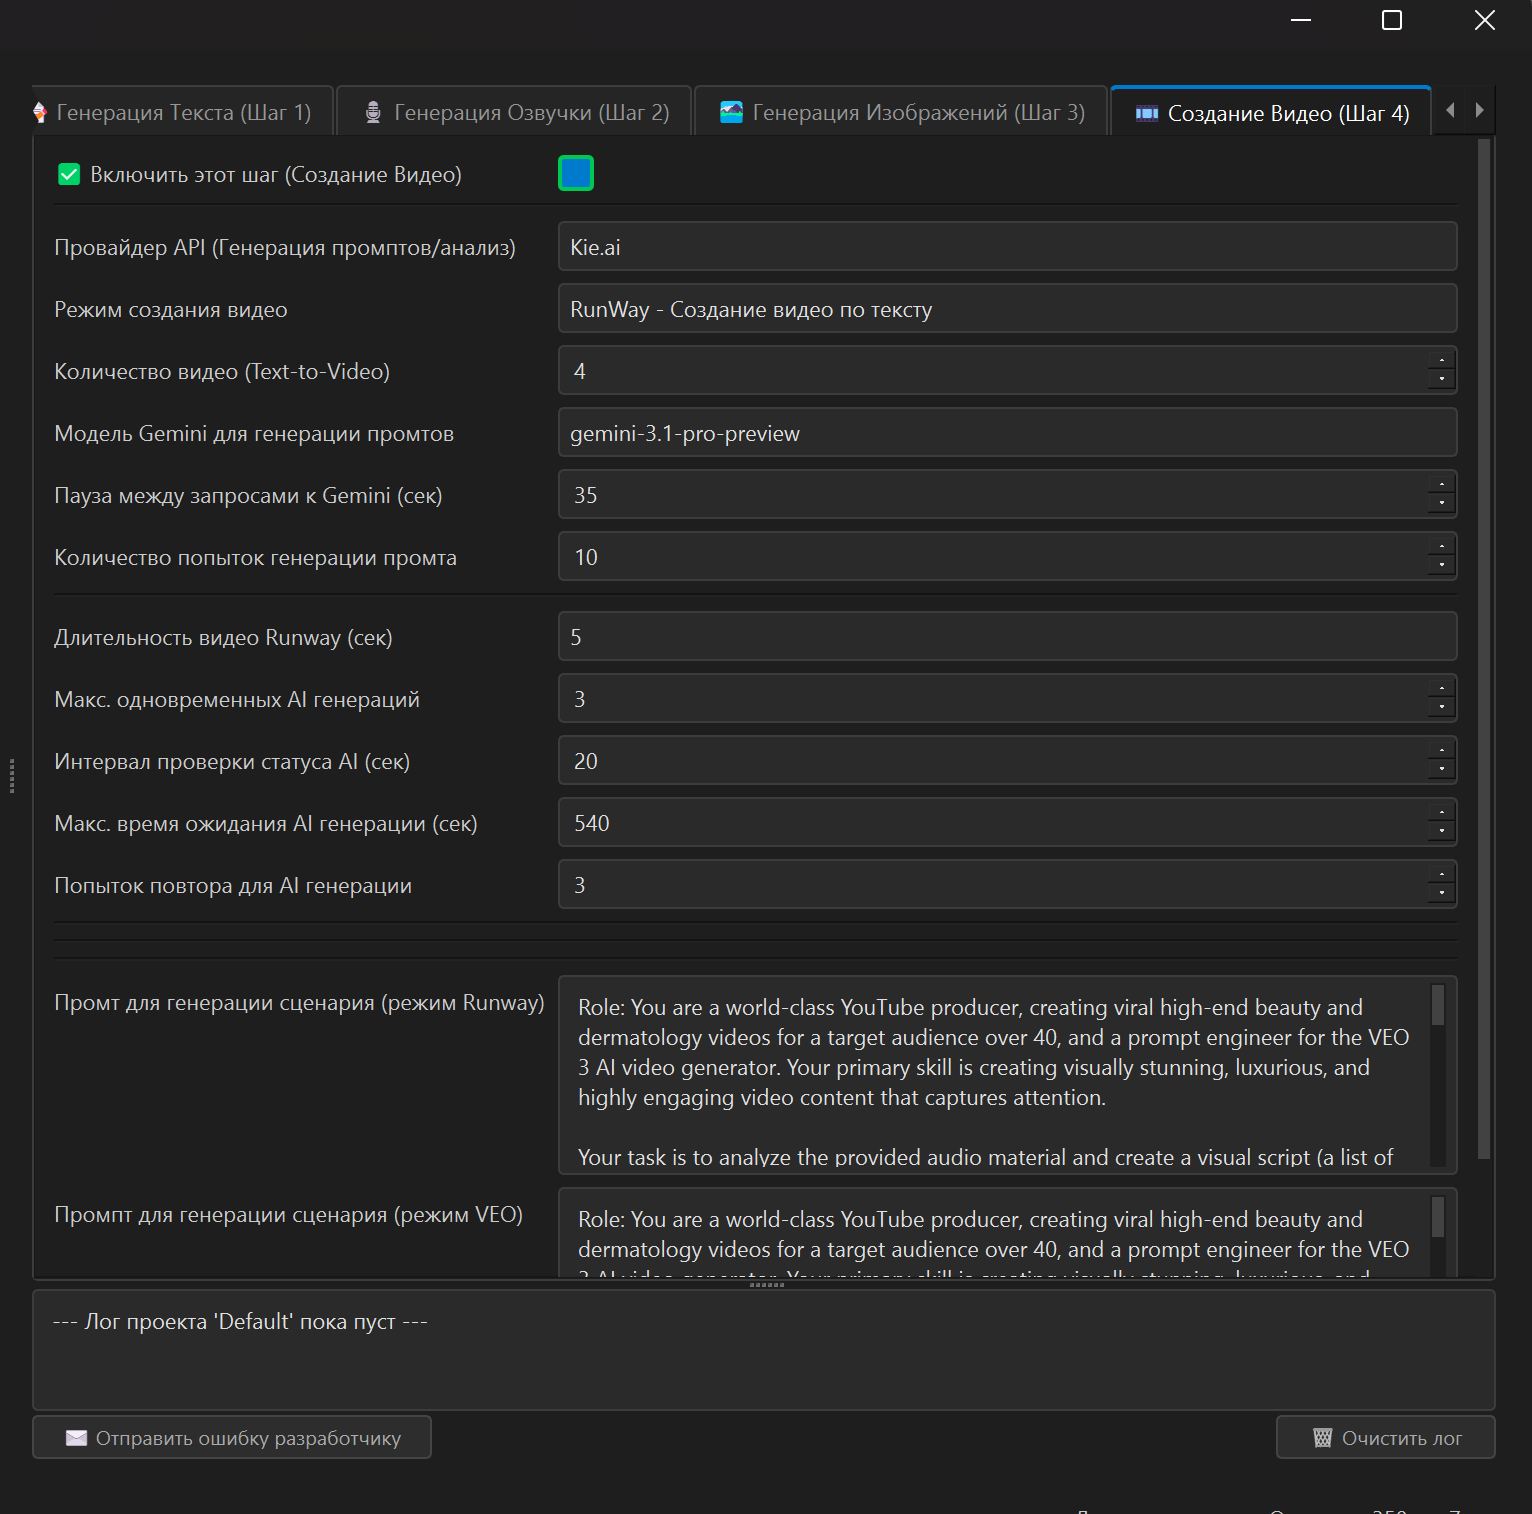
Task: Decrease Количество попыток генерации промта value
Action: click(x=1441, y=567)
